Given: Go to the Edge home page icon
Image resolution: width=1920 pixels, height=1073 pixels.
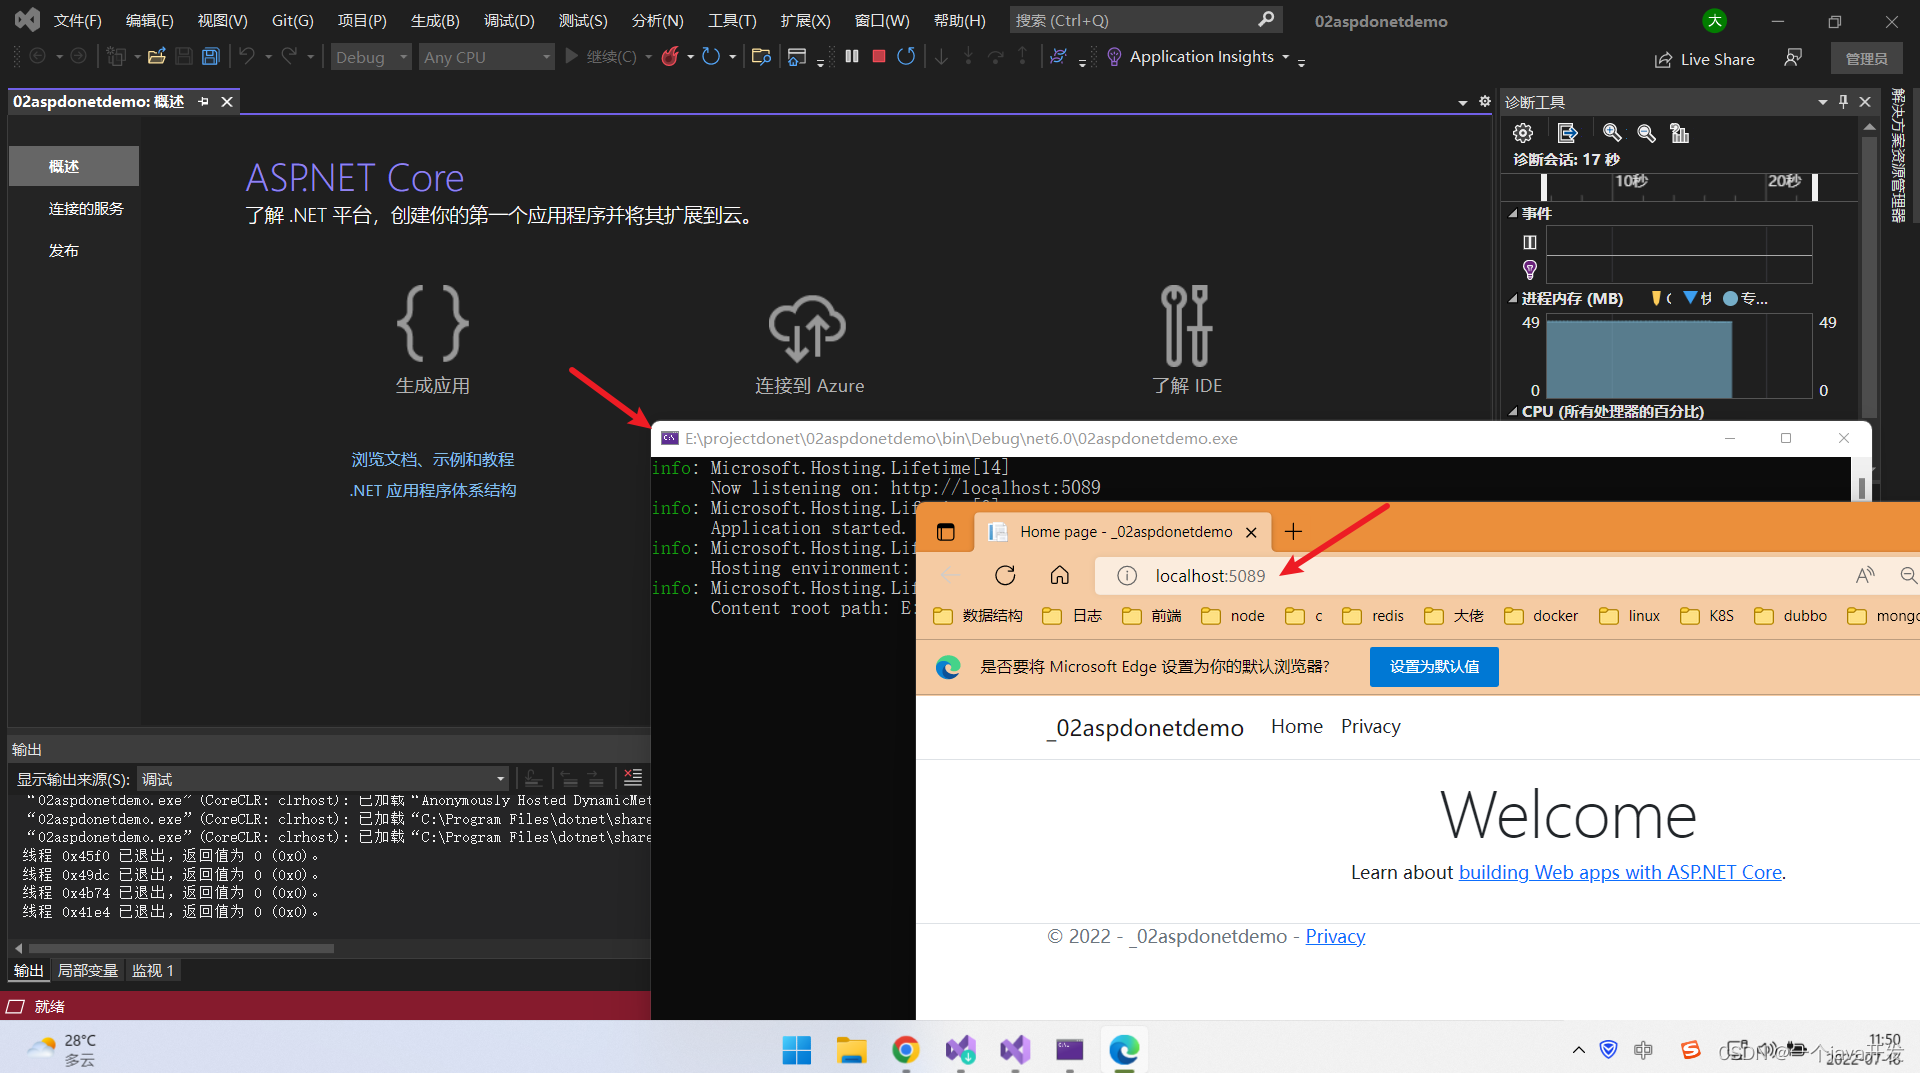Looking at the screenshot, I should pyautogui.click(x=1060, y=575).
